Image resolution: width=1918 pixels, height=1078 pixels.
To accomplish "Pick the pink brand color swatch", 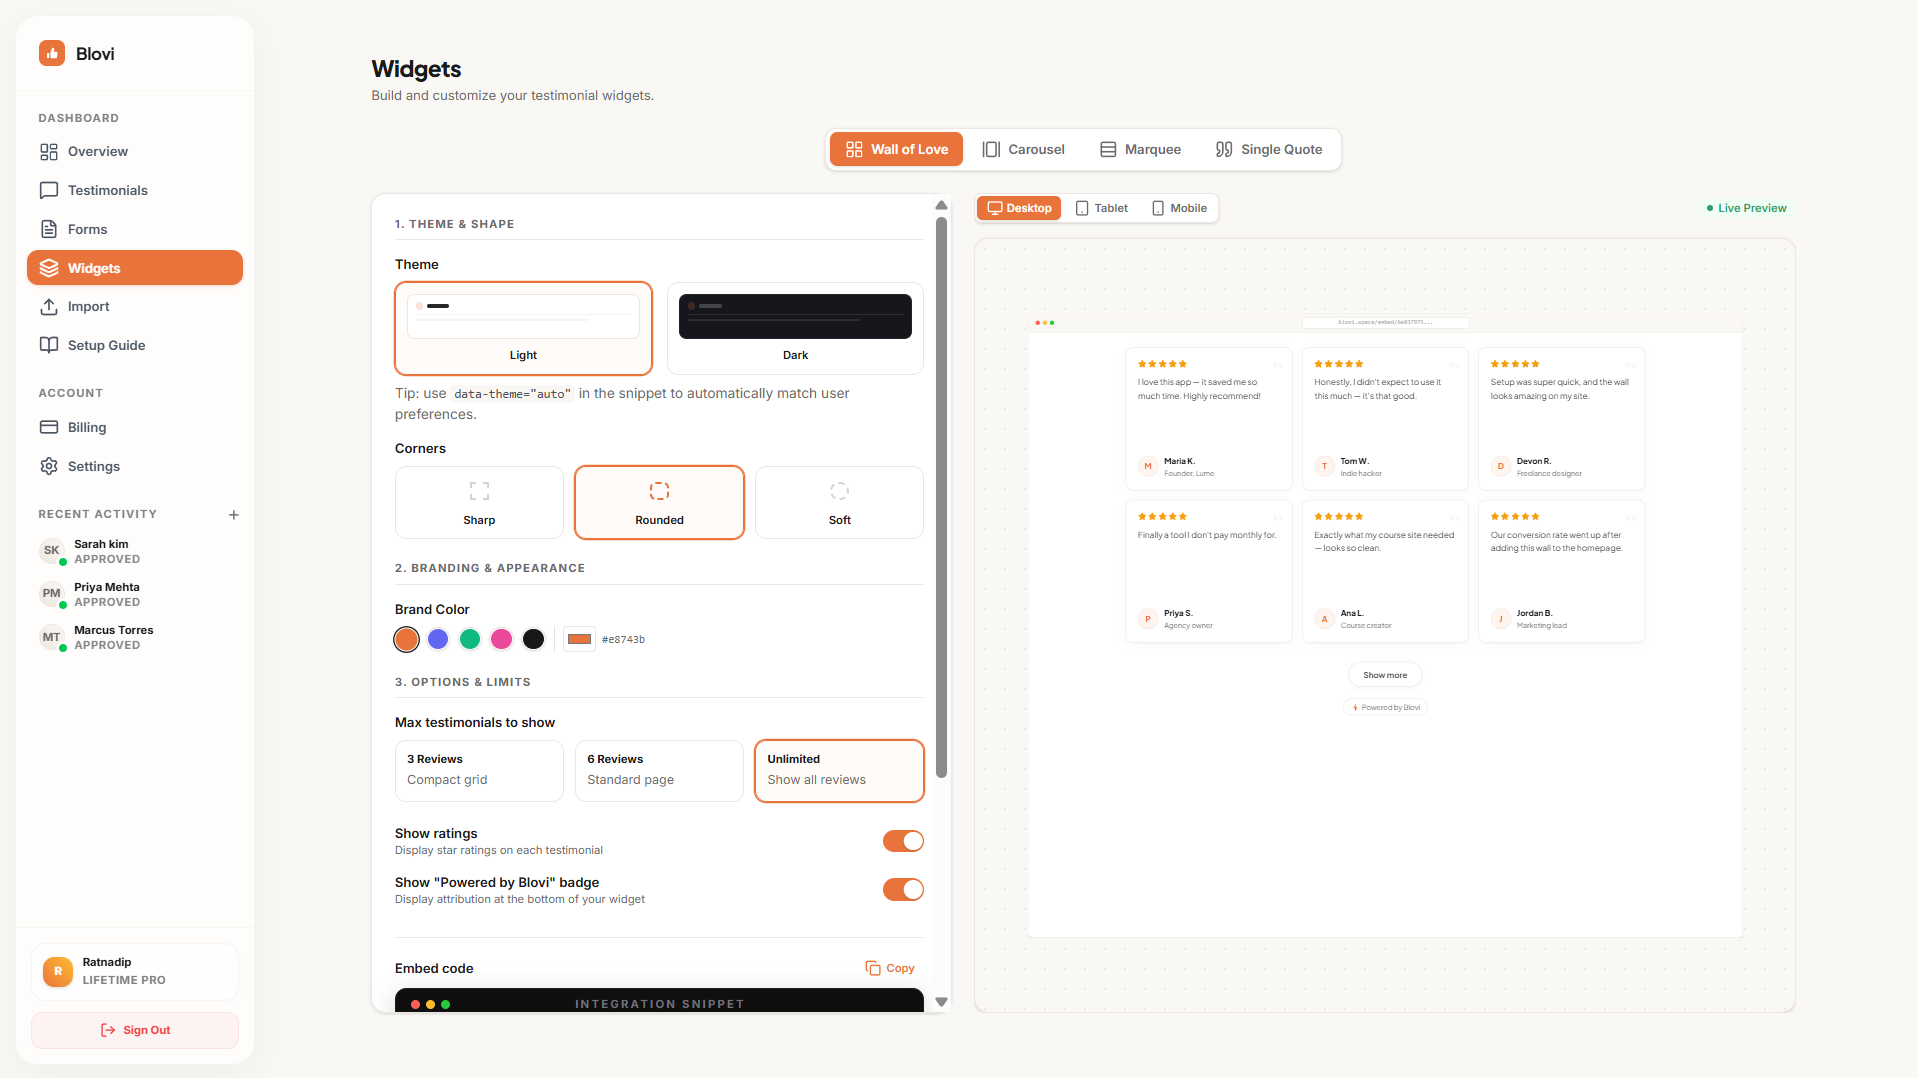I will click(502, 639).
